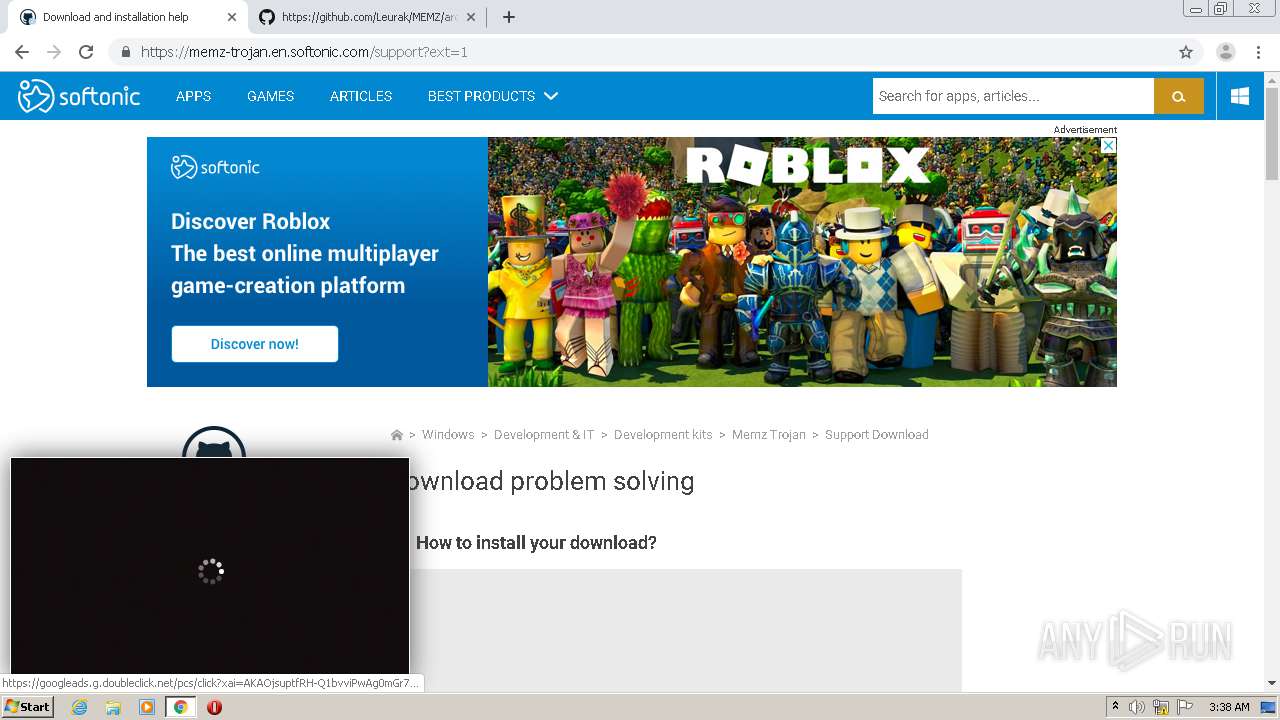Click the vertical scrollbar thumb
This screenshot has width=1280, height=720.
click(x=1272, y=133)
